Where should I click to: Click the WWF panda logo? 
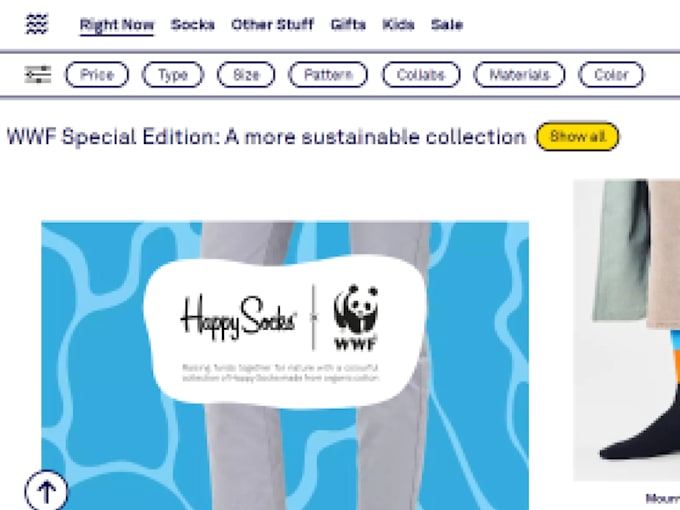356,317
